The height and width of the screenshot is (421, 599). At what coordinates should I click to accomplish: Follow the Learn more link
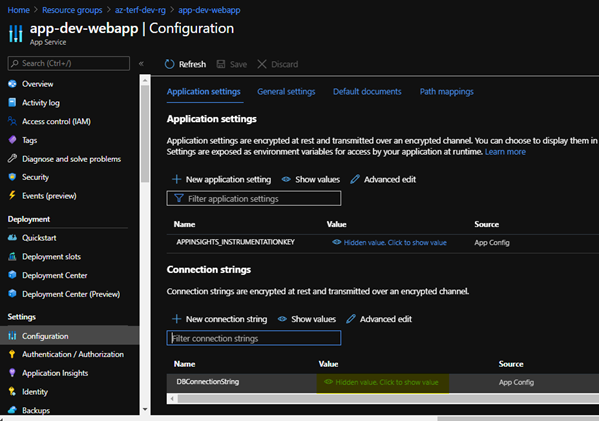coord(505,152)
